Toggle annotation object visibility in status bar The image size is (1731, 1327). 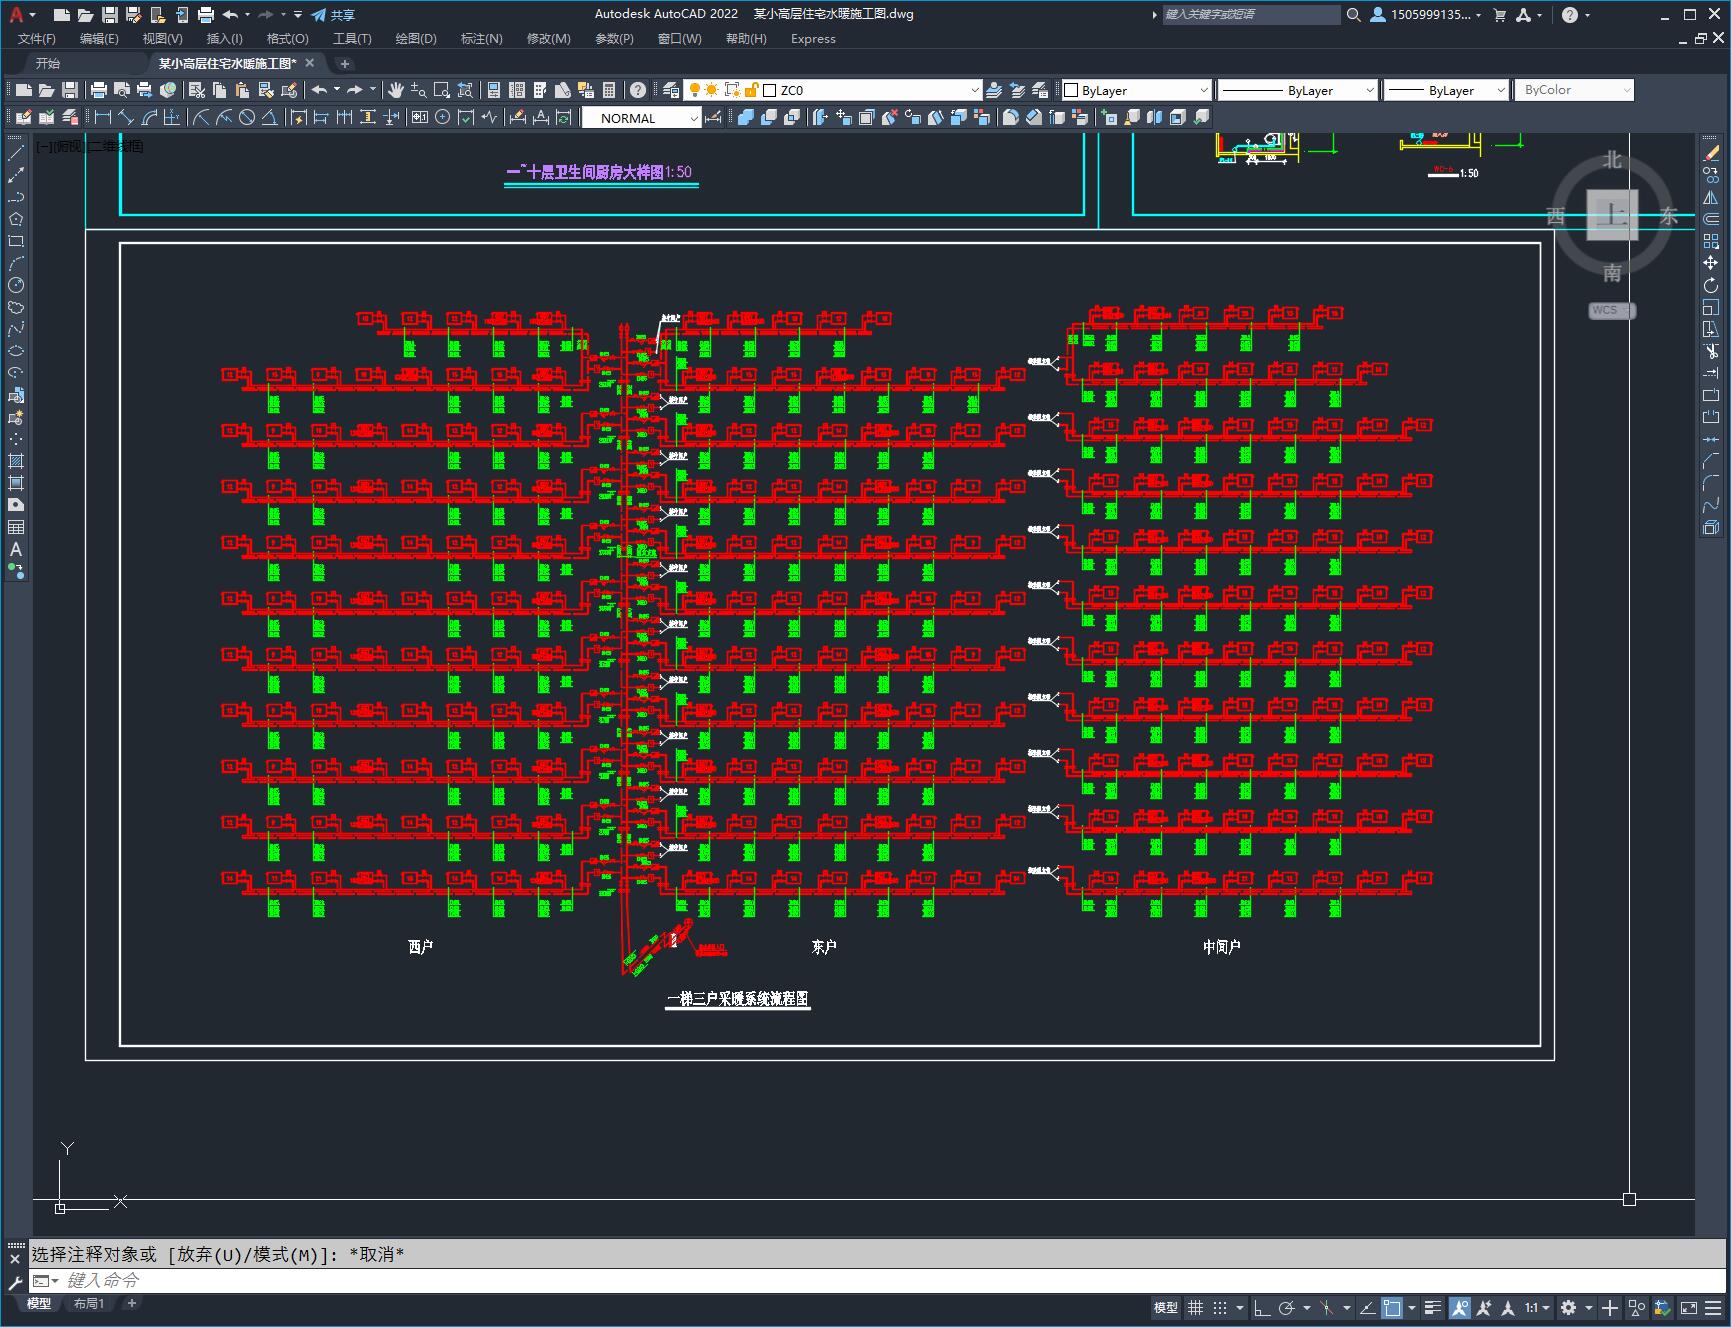pos(1460,1307)
